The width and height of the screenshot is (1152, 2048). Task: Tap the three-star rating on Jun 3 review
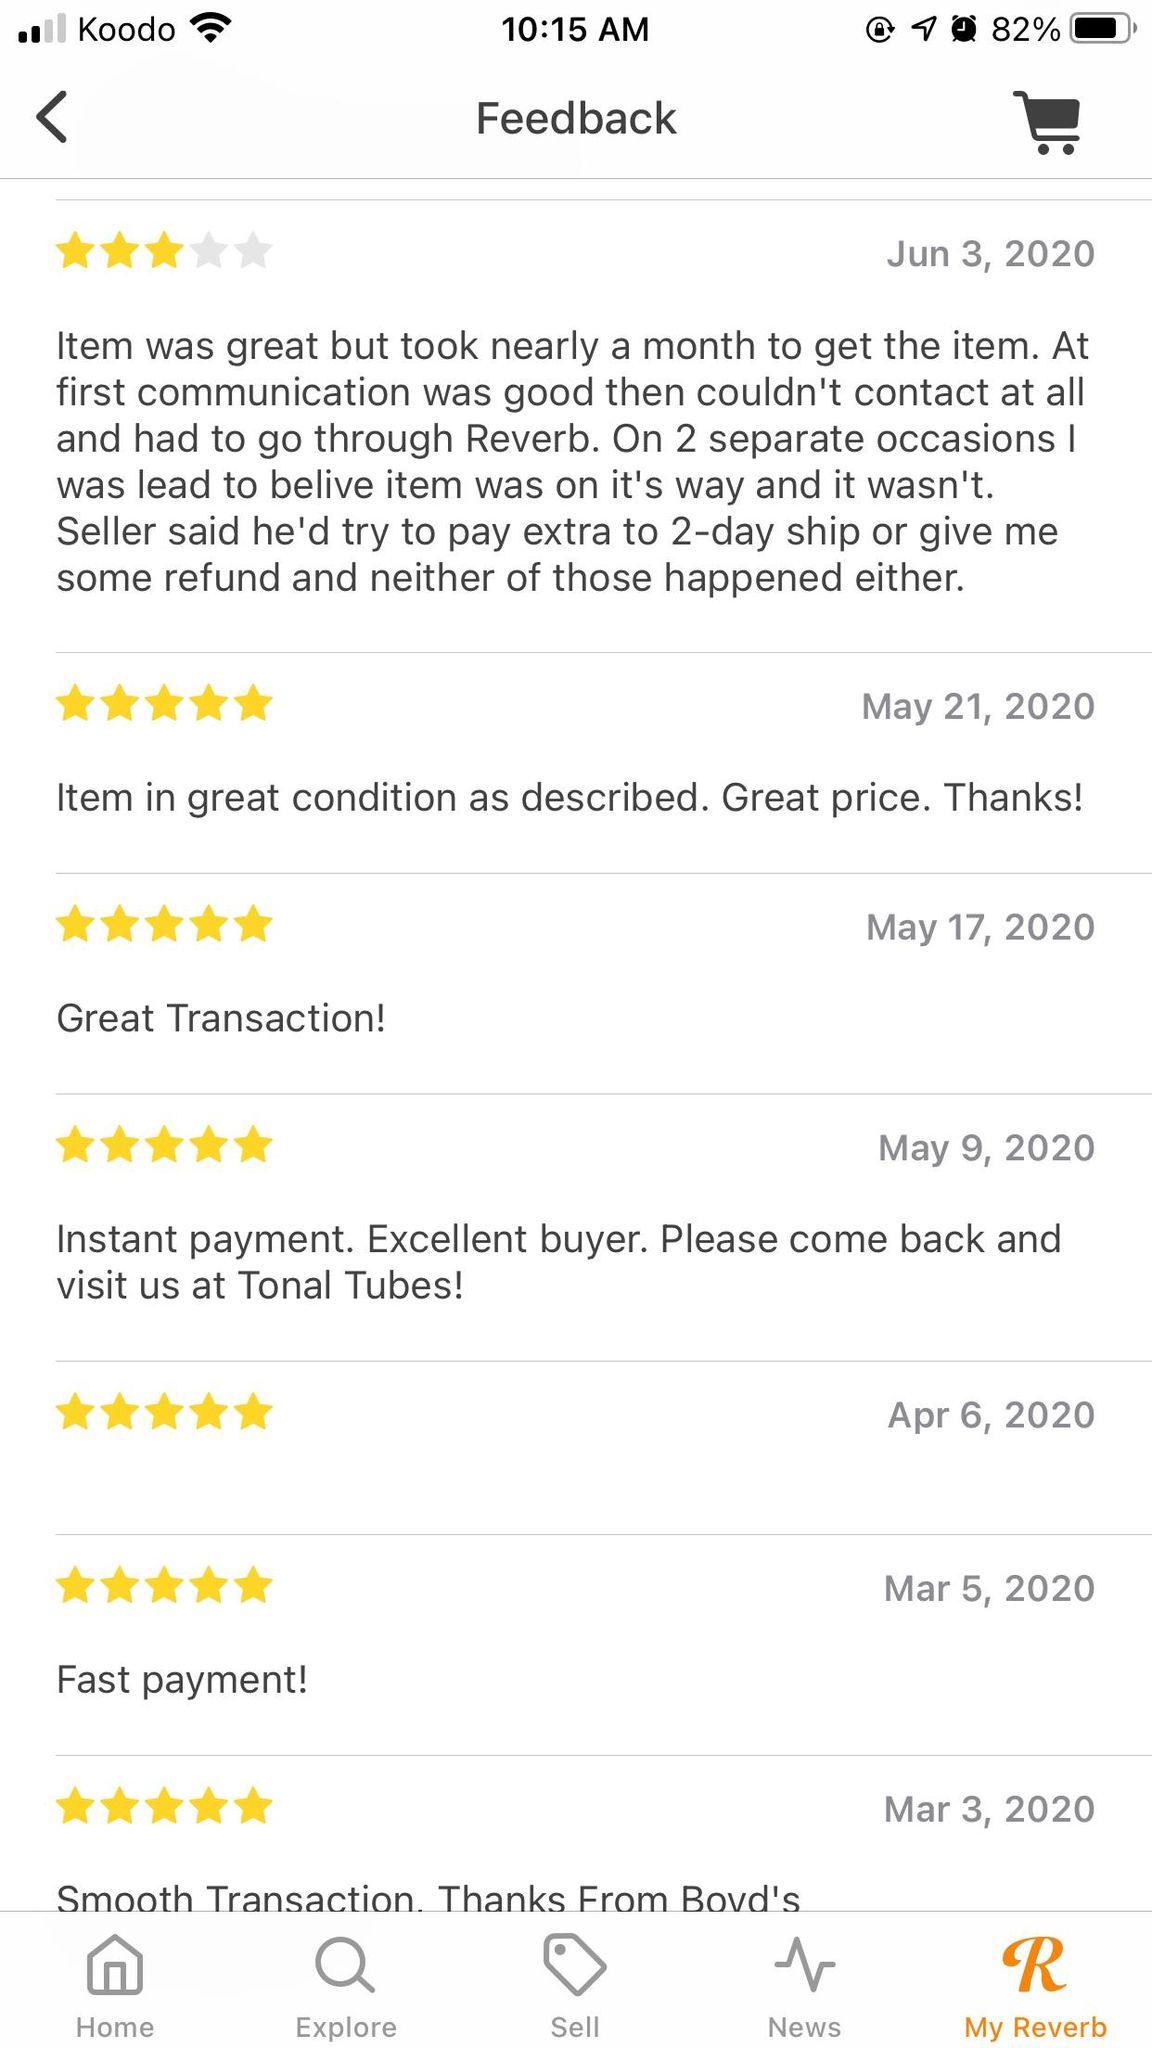pos(163,250)
